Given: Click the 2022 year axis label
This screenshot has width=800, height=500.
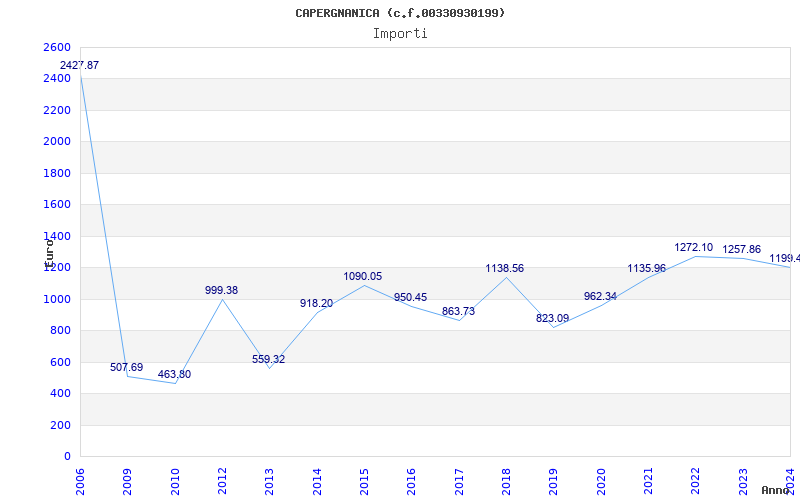Looking at the screenshot, I should pyautogui.click(x=696, y=482).
